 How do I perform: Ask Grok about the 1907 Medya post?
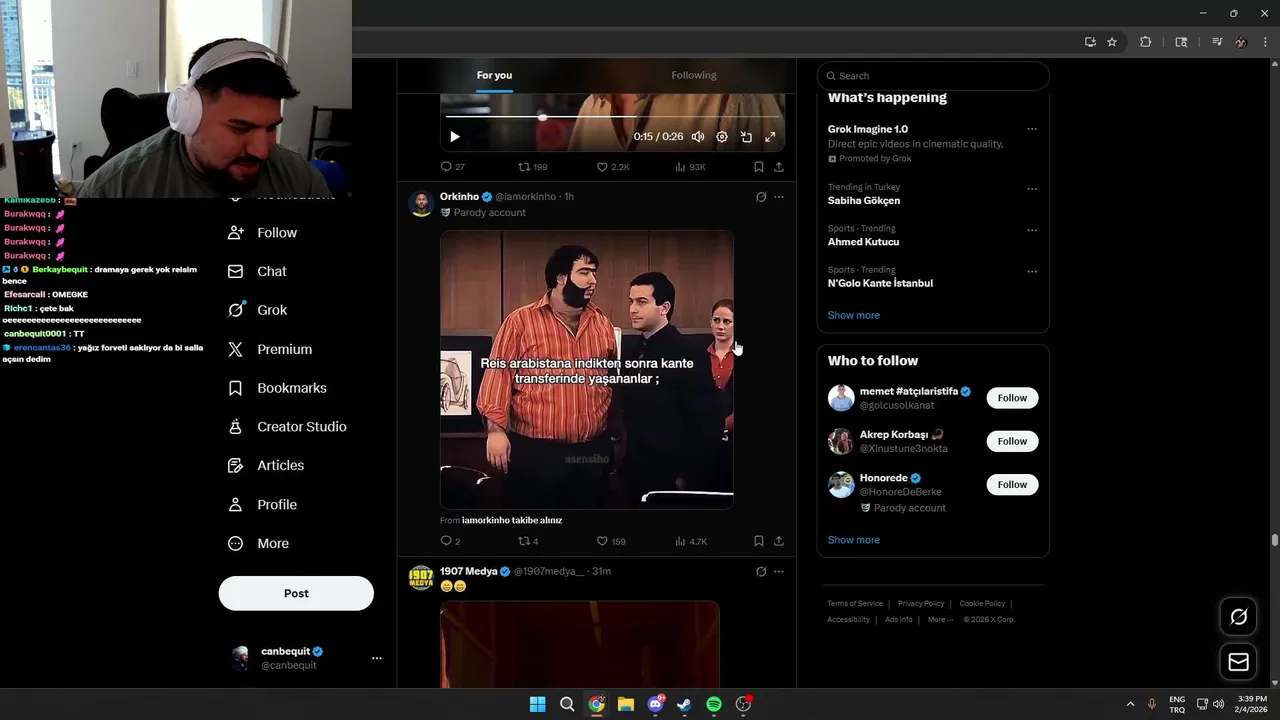tap(761, 572)
